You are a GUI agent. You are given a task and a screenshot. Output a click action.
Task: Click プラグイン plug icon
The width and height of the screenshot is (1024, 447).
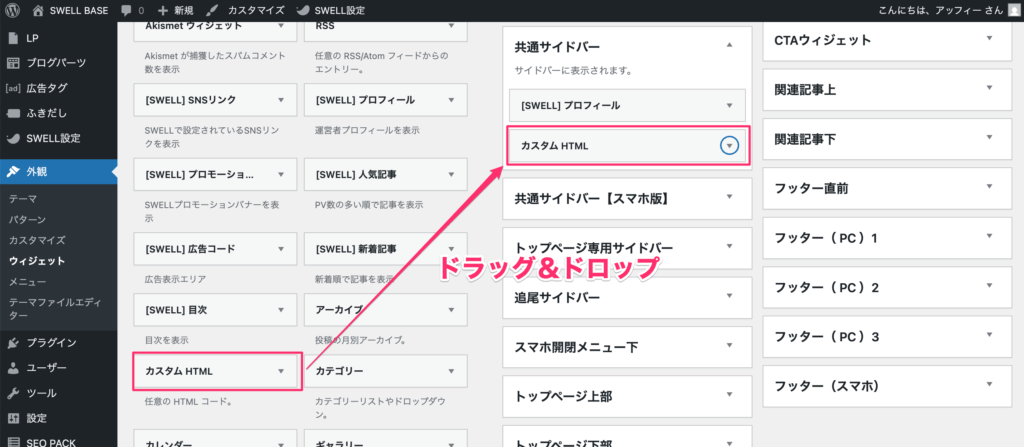point(12,342)
